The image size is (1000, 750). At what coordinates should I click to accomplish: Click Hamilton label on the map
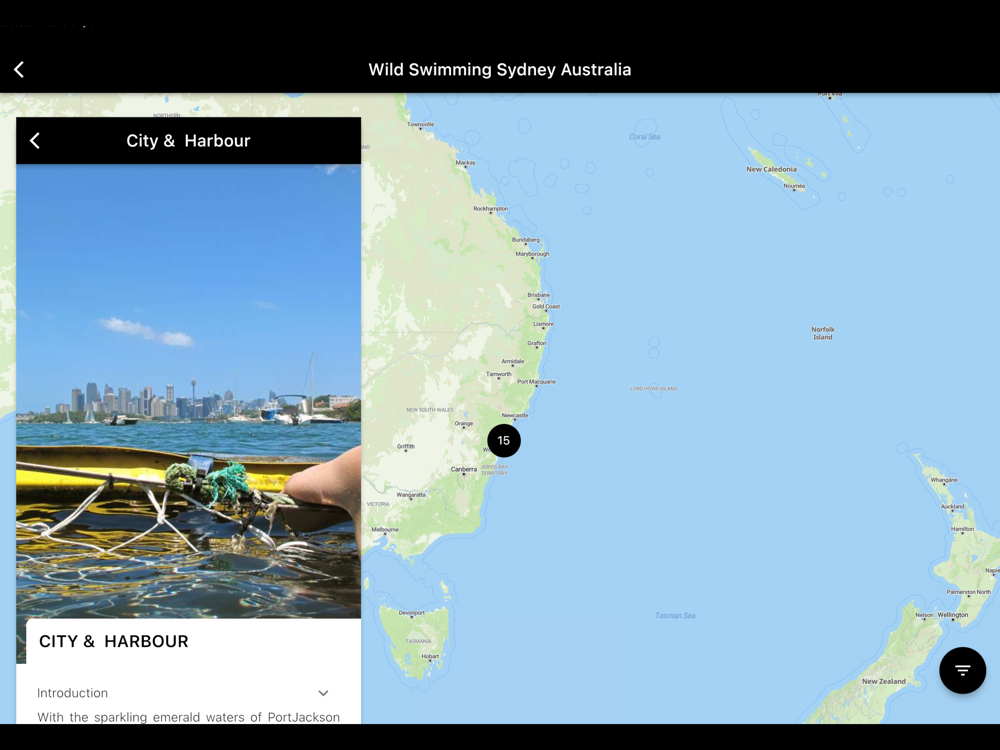tap(962, 529)
